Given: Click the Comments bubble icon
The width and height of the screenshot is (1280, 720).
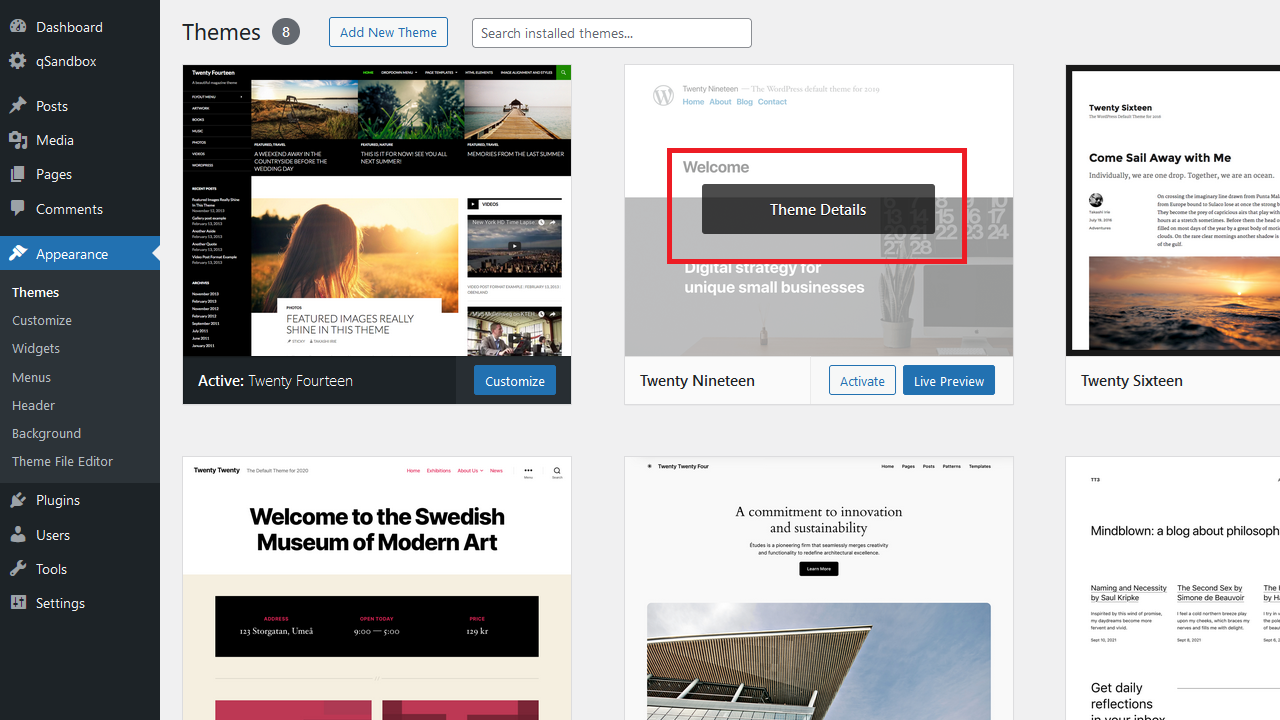Looking at the screenshot, I should 18,209.
